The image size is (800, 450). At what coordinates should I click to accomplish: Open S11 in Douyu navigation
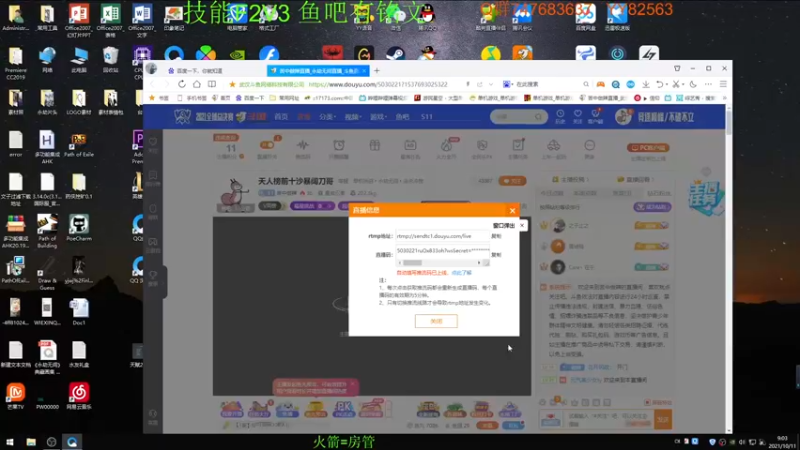tap(427, 117)
